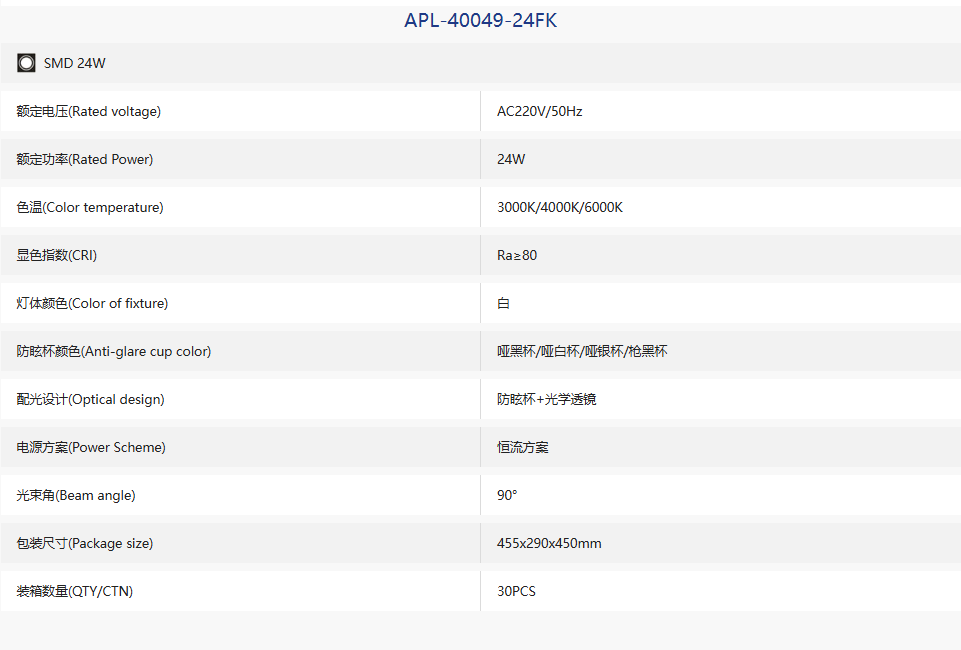Click the round SMD lamp icon
Screen dimensions: 961x650
[x=26, y=63]
